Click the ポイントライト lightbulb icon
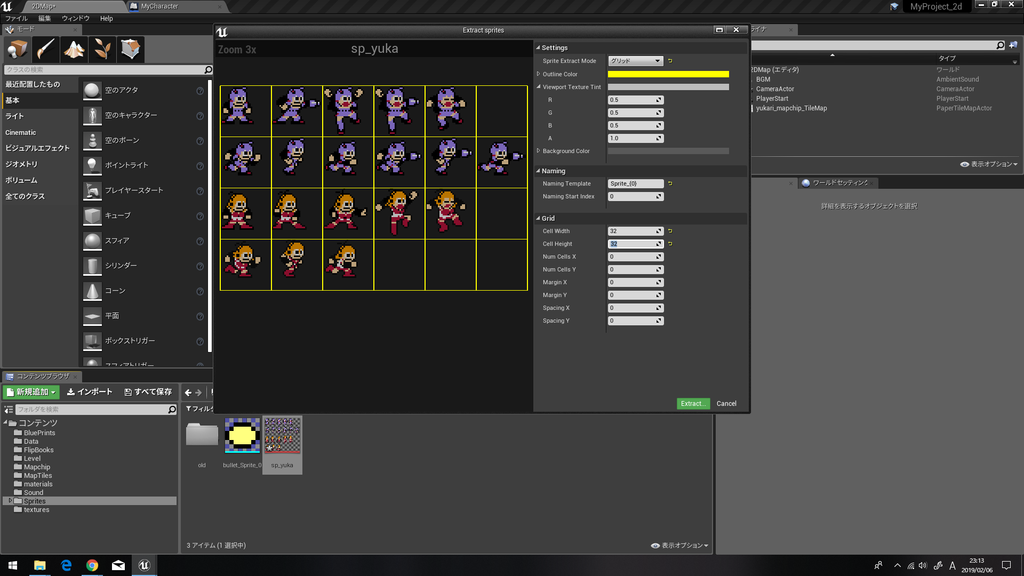Viewport: 1024px width, 576px height. [92, 165]
